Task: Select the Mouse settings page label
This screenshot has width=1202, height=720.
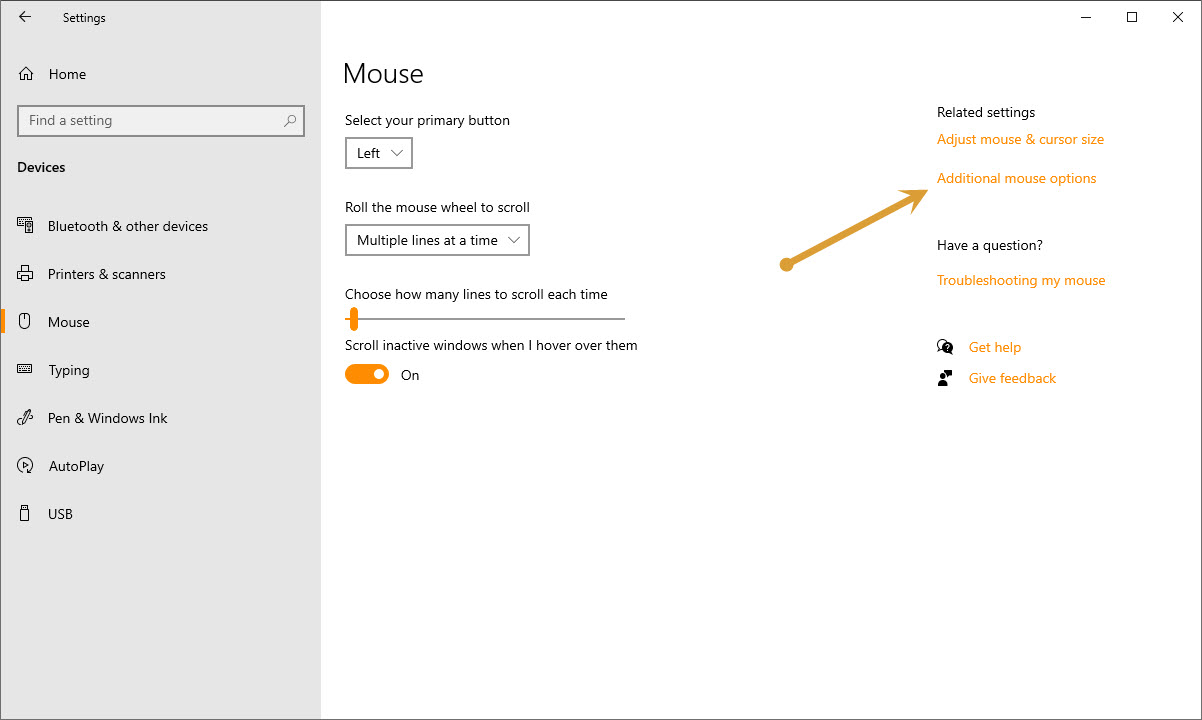Action: click(x=69, y=322)
